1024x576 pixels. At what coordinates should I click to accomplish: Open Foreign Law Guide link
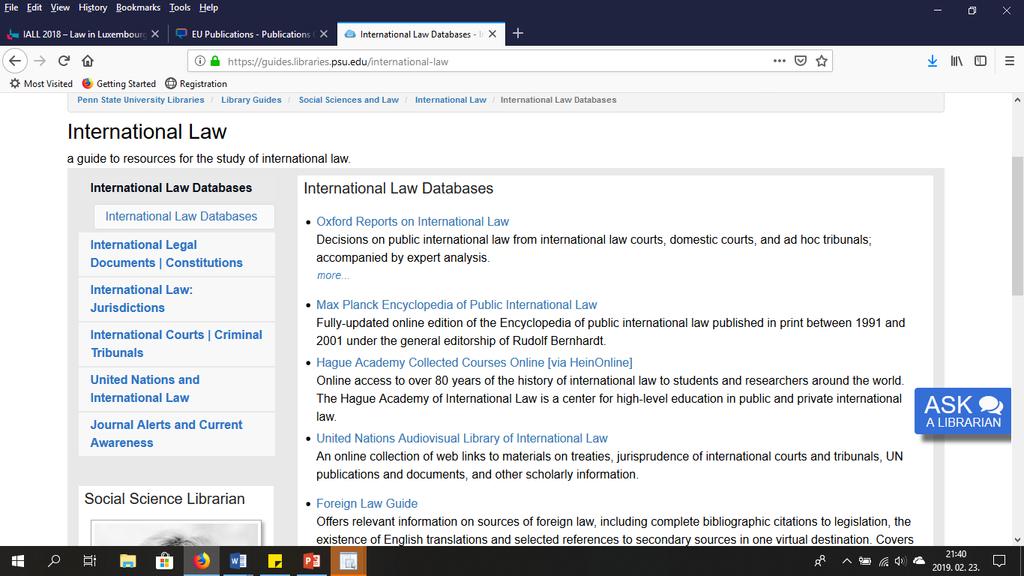coord(367,504)
